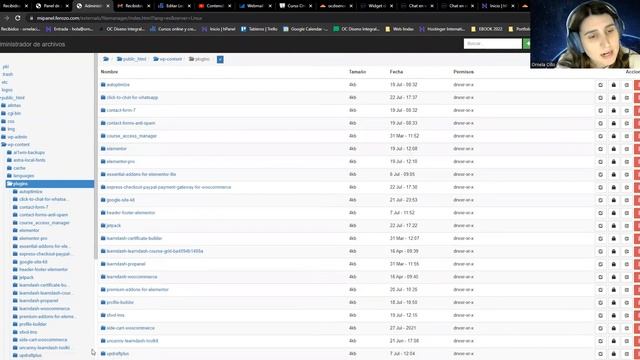Click the red delete button in the jetpack row
Viewport: 640px width, 360px height.
point(637,226)
